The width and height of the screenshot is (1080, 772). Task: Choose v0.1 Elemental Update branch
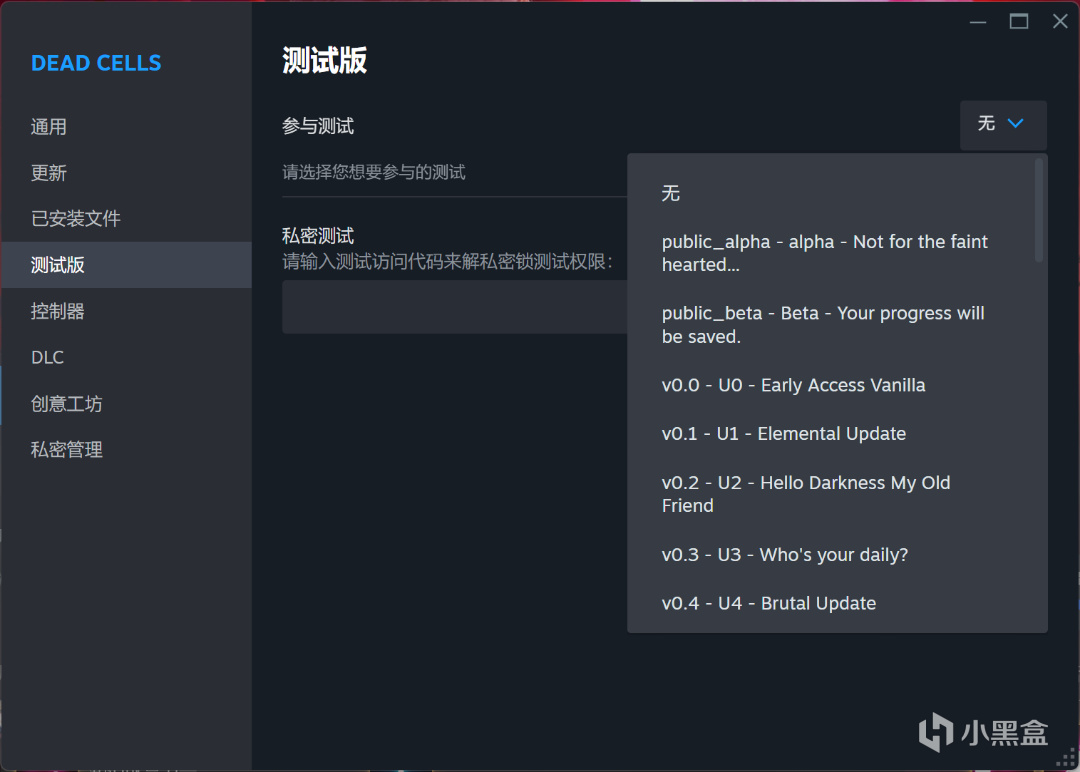pyautogui.click(x=783, y=434)
